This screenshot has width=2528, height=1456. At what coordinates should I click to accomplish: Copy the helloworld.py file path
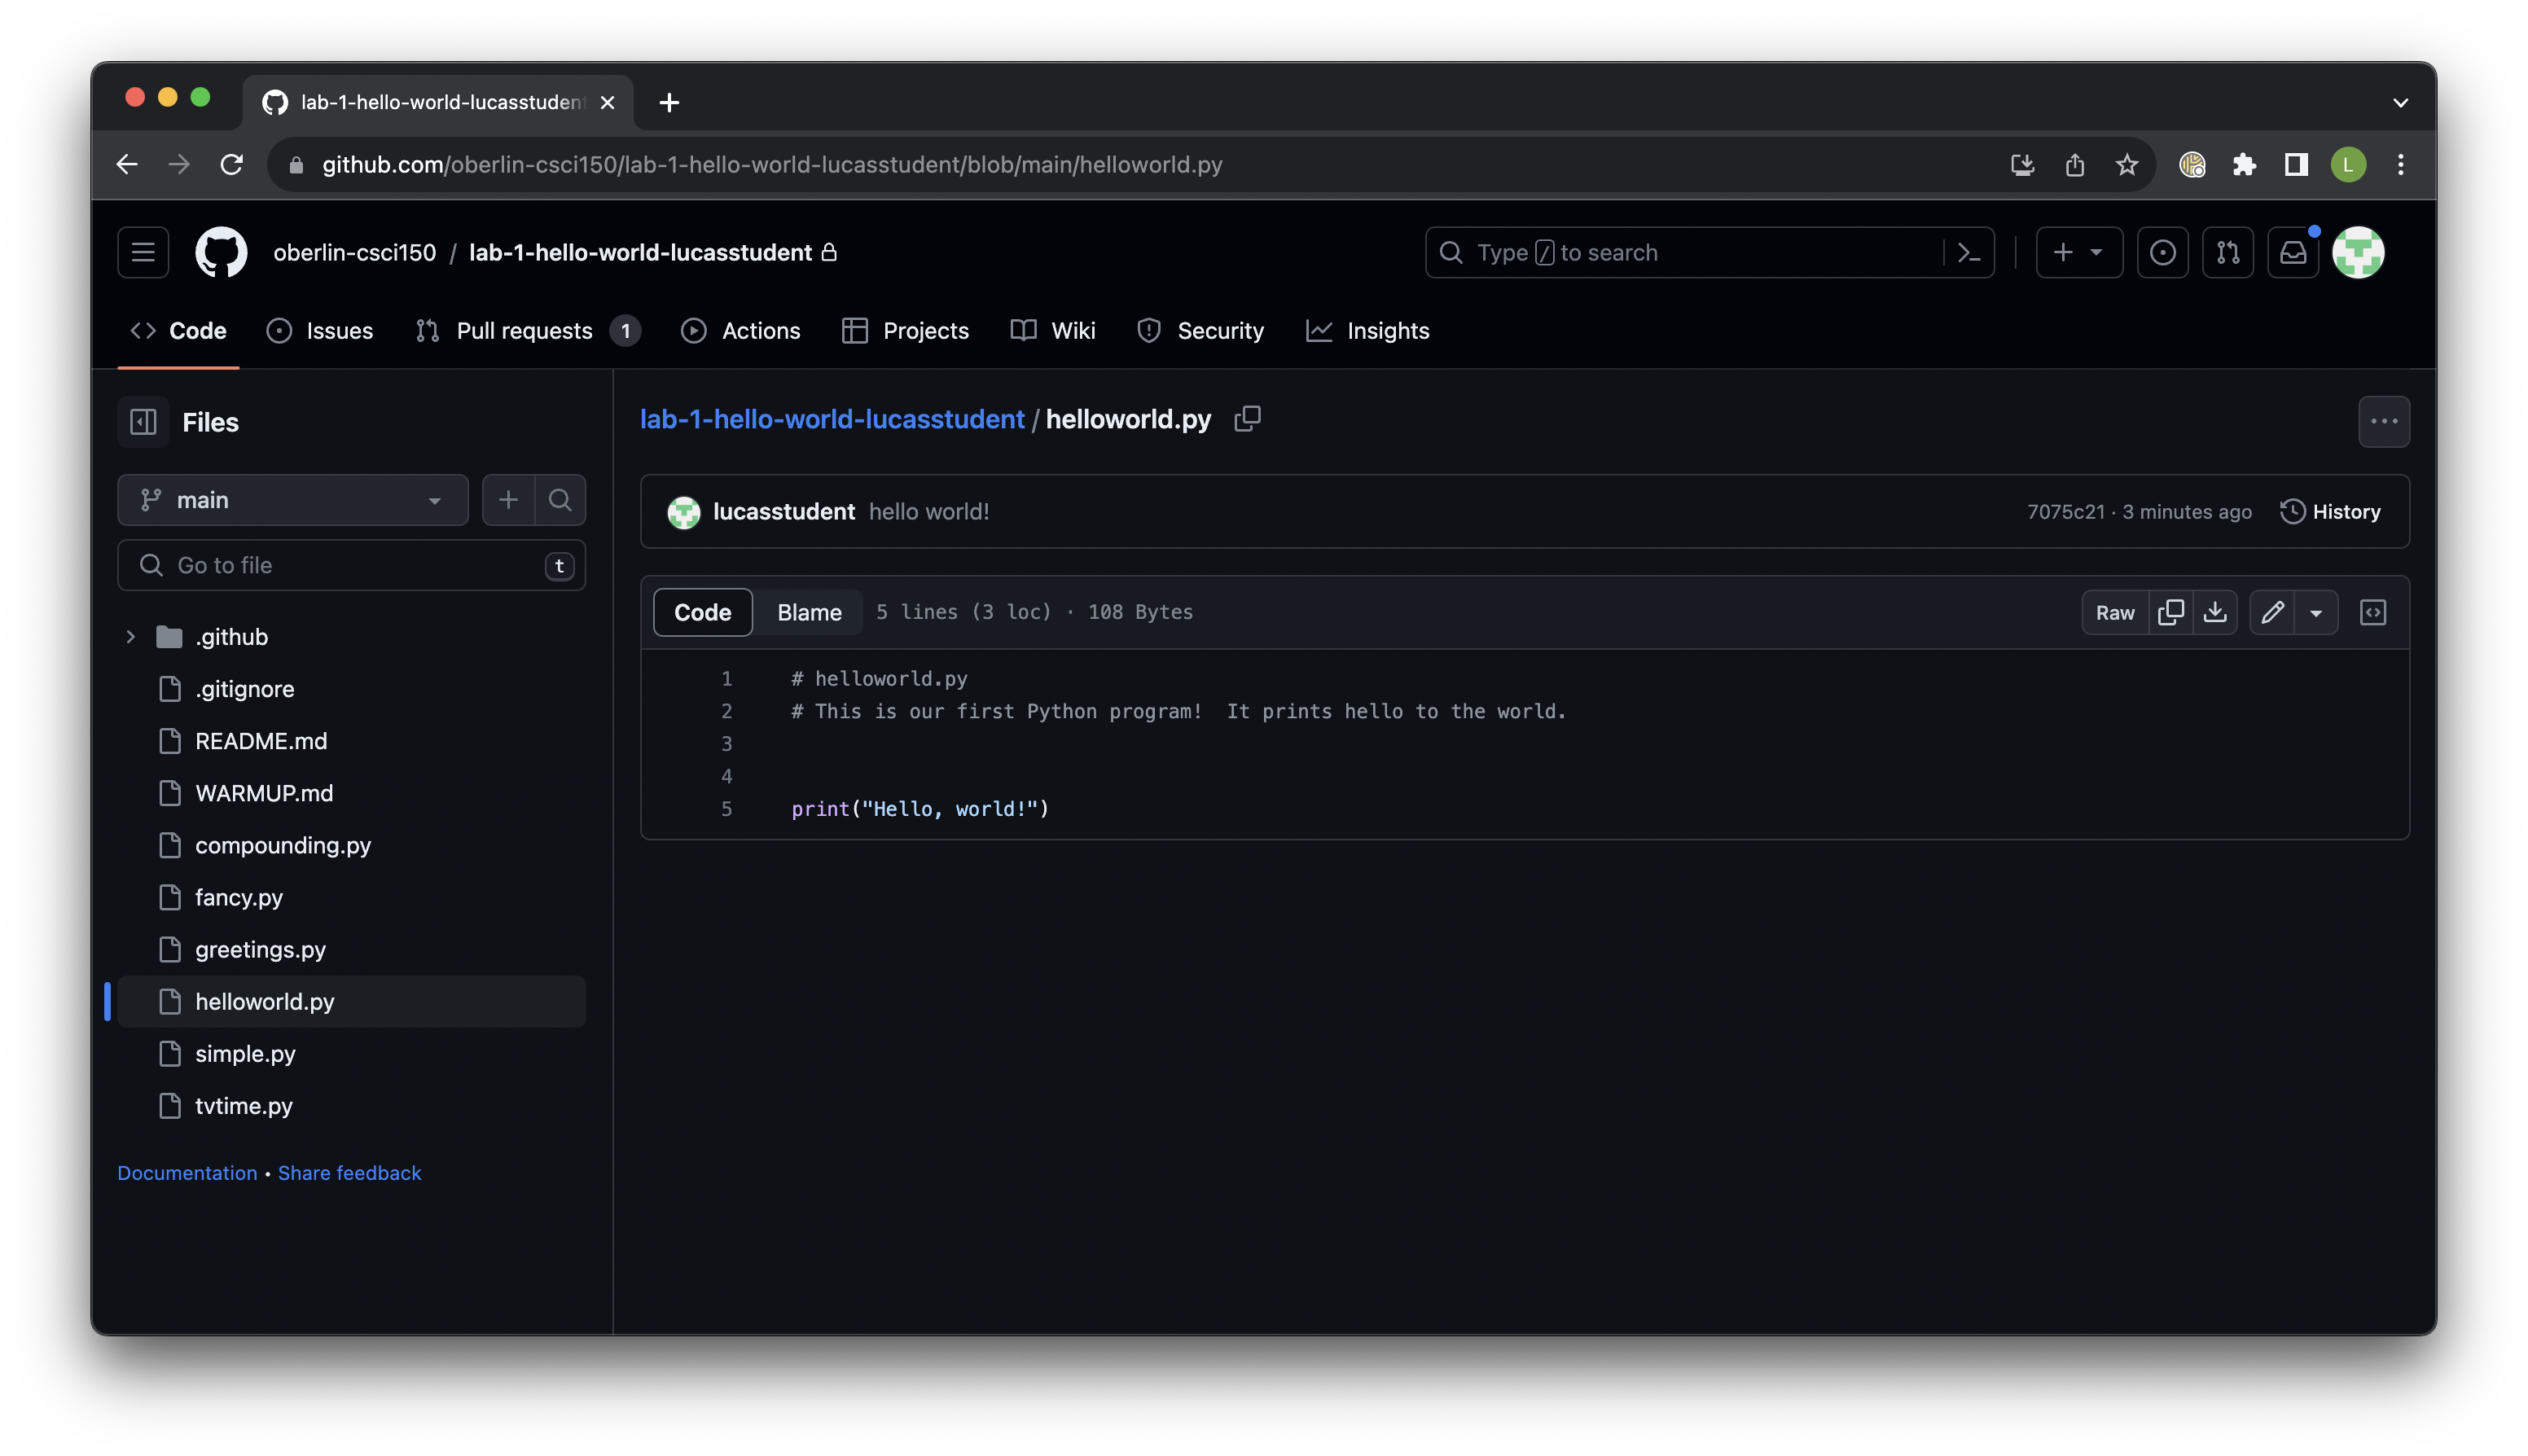[x=1247, y=419]
